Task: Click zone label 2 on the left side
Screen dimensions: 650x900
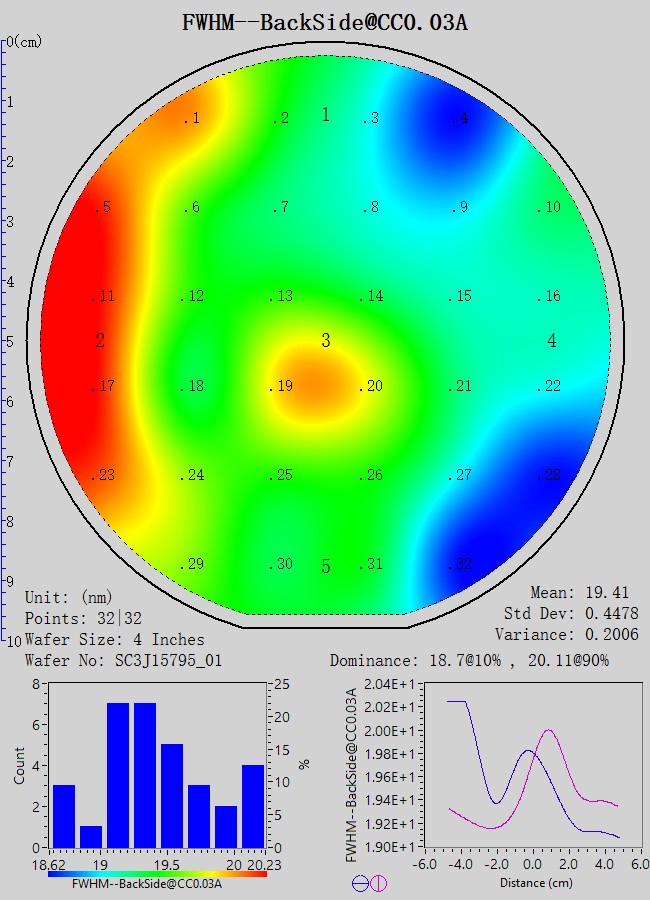Action: pyautogui.click(x=100, y=341)
